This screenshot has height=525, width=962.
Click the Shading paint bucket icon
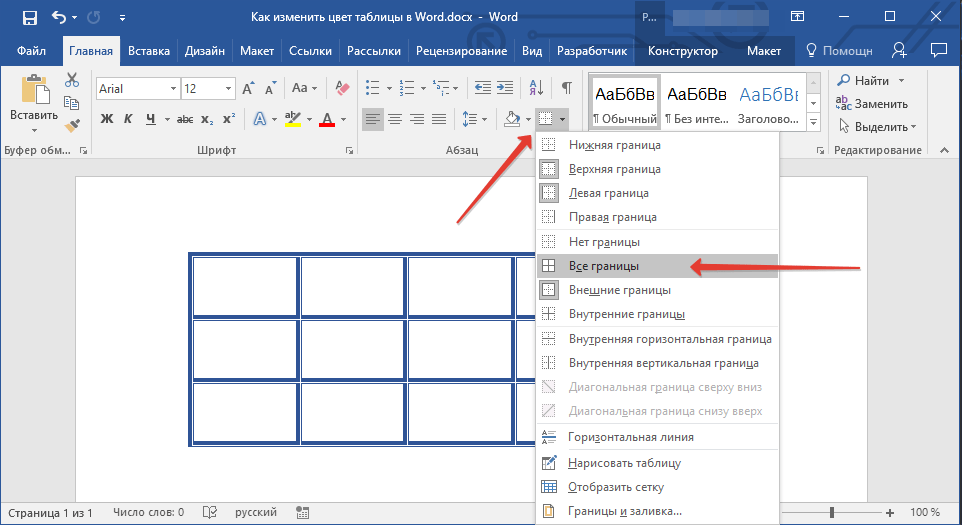[513, 120]
